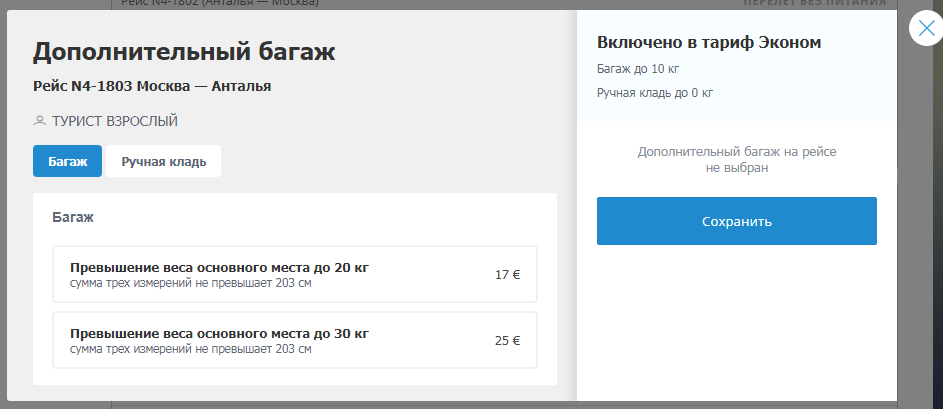Click the Багаж до 10 кг line
This screenshot has height=409, width=943.
638,69
